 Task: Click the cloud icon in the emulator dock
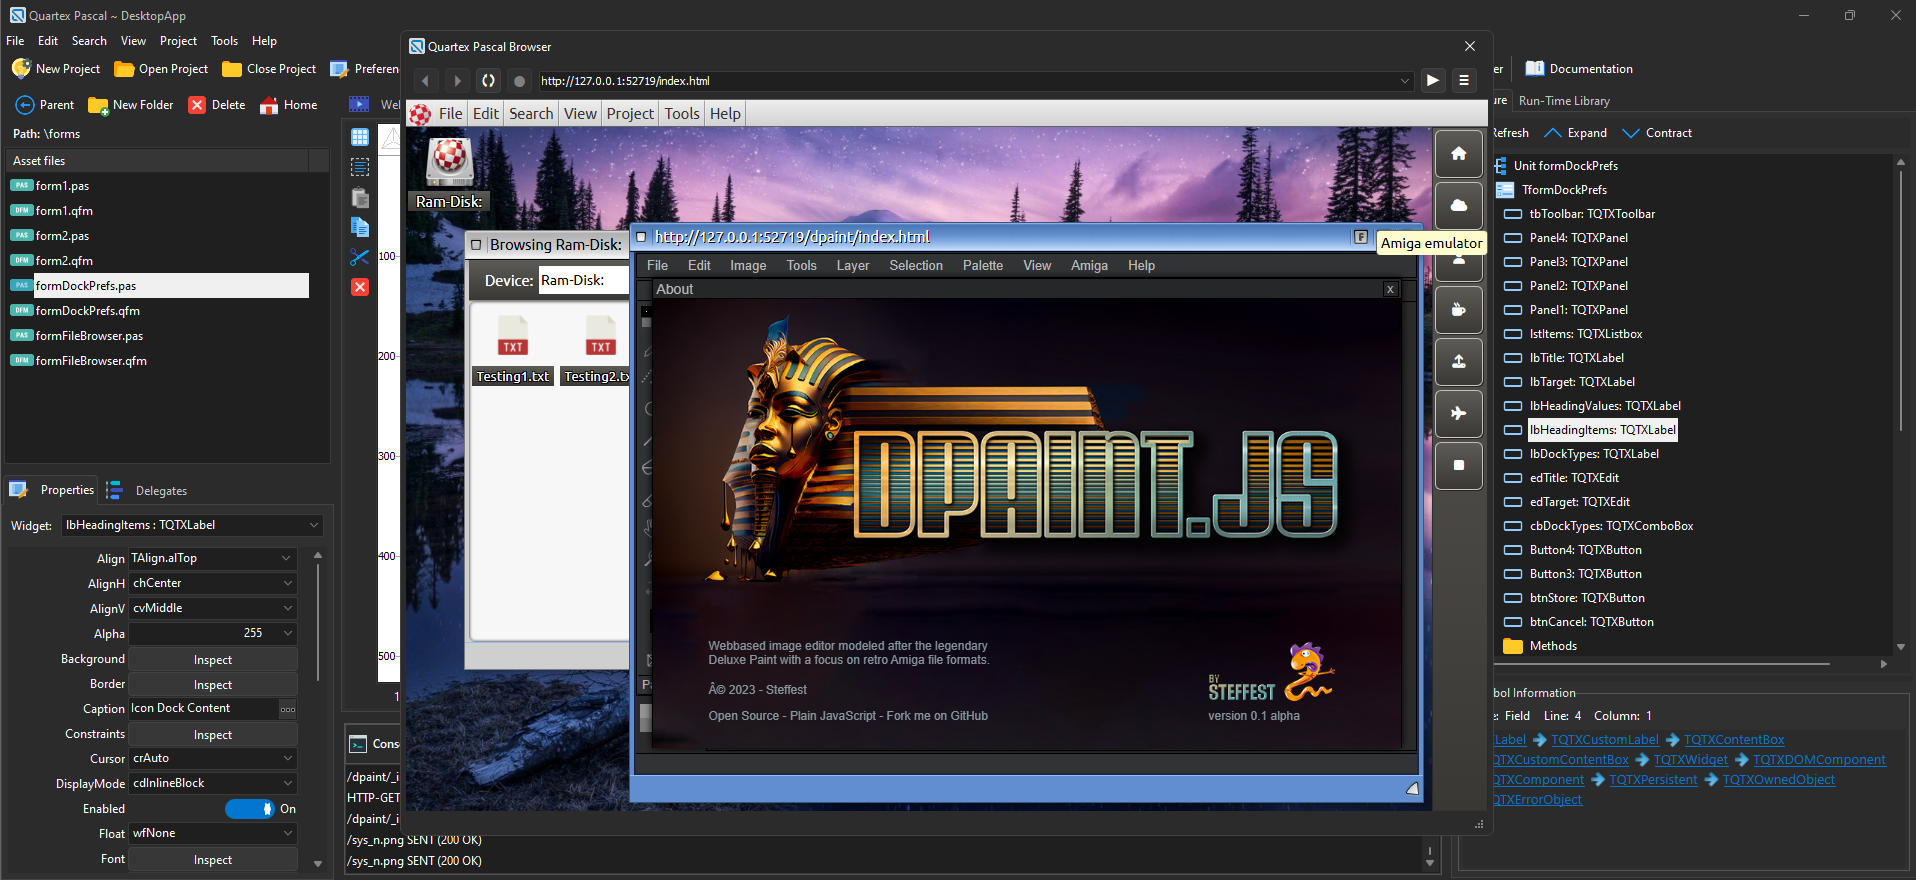(1458, 206)
